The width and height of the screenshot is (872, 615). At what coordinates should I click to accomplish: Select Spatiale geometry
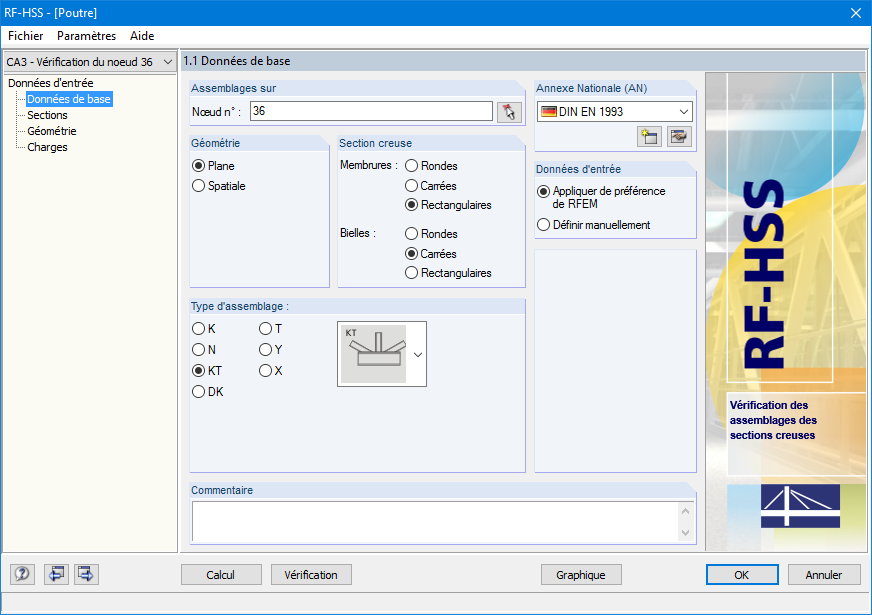tap(198, 183)
